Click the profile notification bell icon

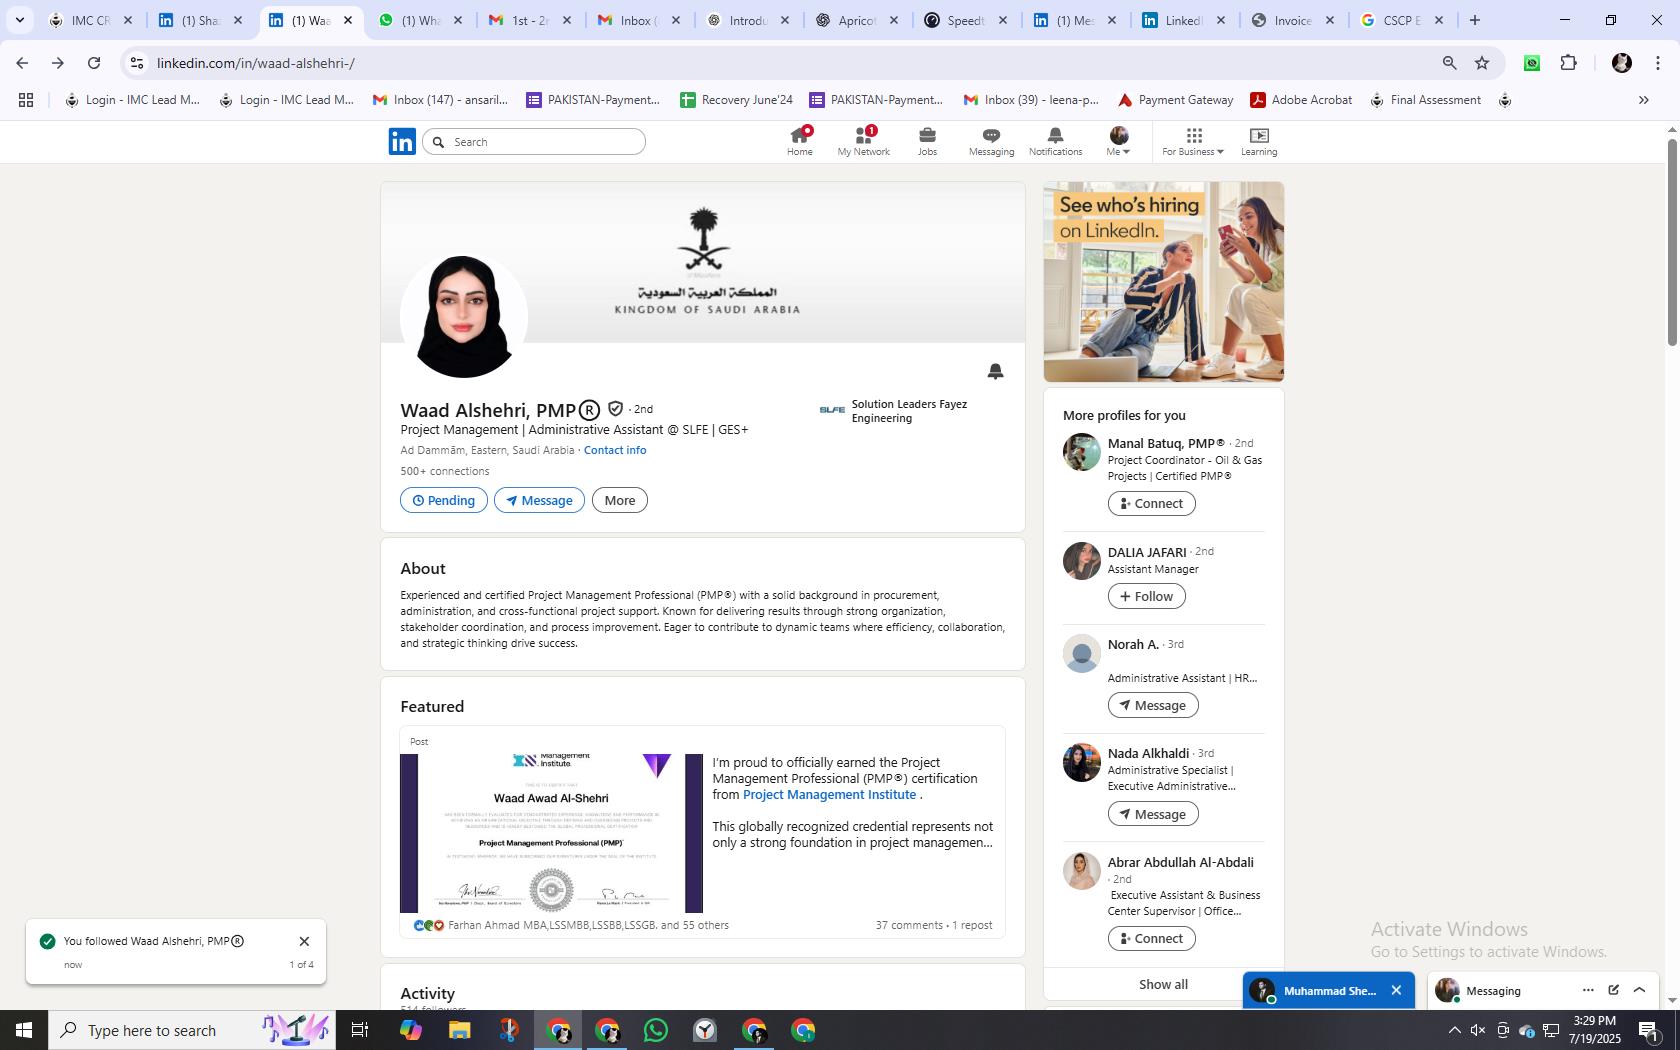(995, 371)
